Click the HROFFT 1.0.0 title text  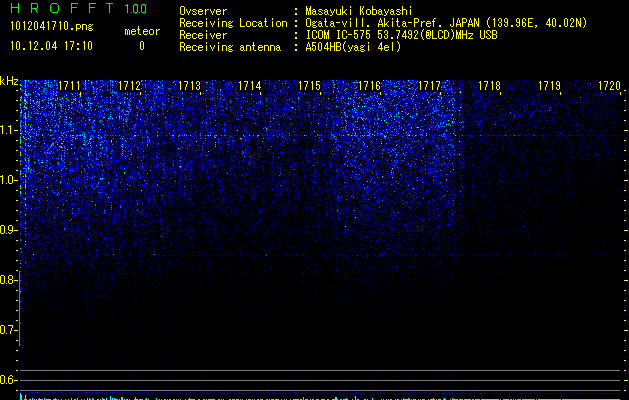click(x=78, y=8)
